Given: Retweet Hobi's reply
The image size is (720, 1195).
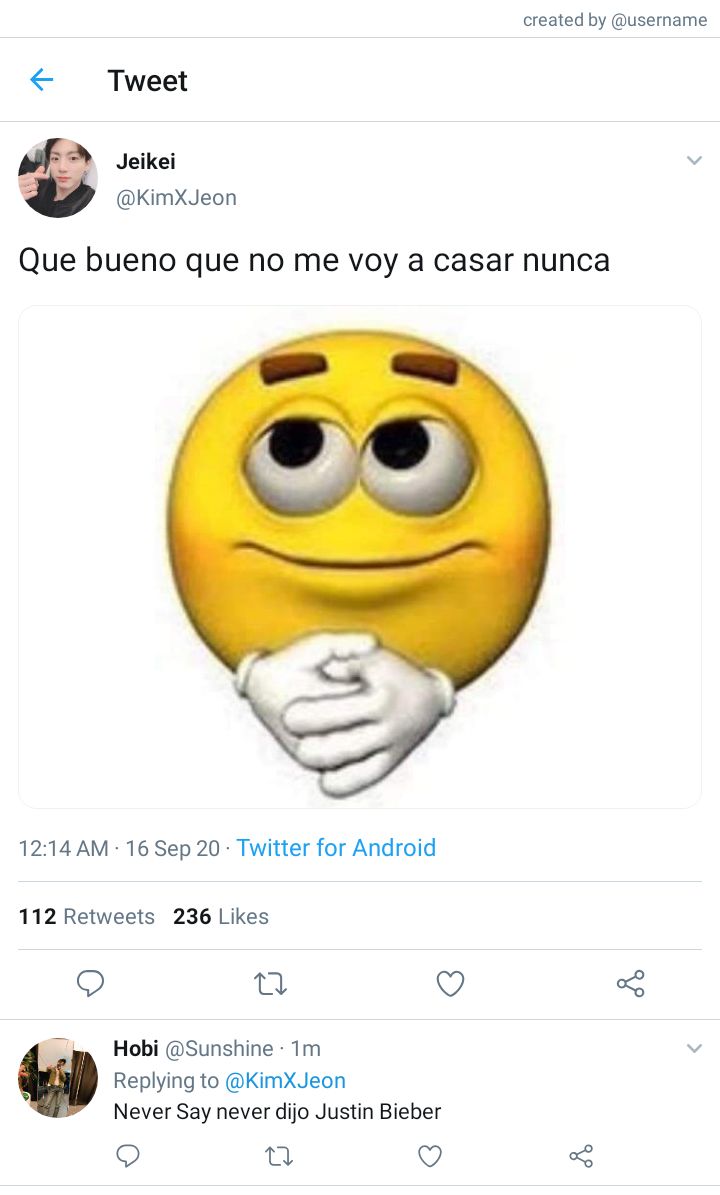Looking at the screenshot, I should point(279,1157).
